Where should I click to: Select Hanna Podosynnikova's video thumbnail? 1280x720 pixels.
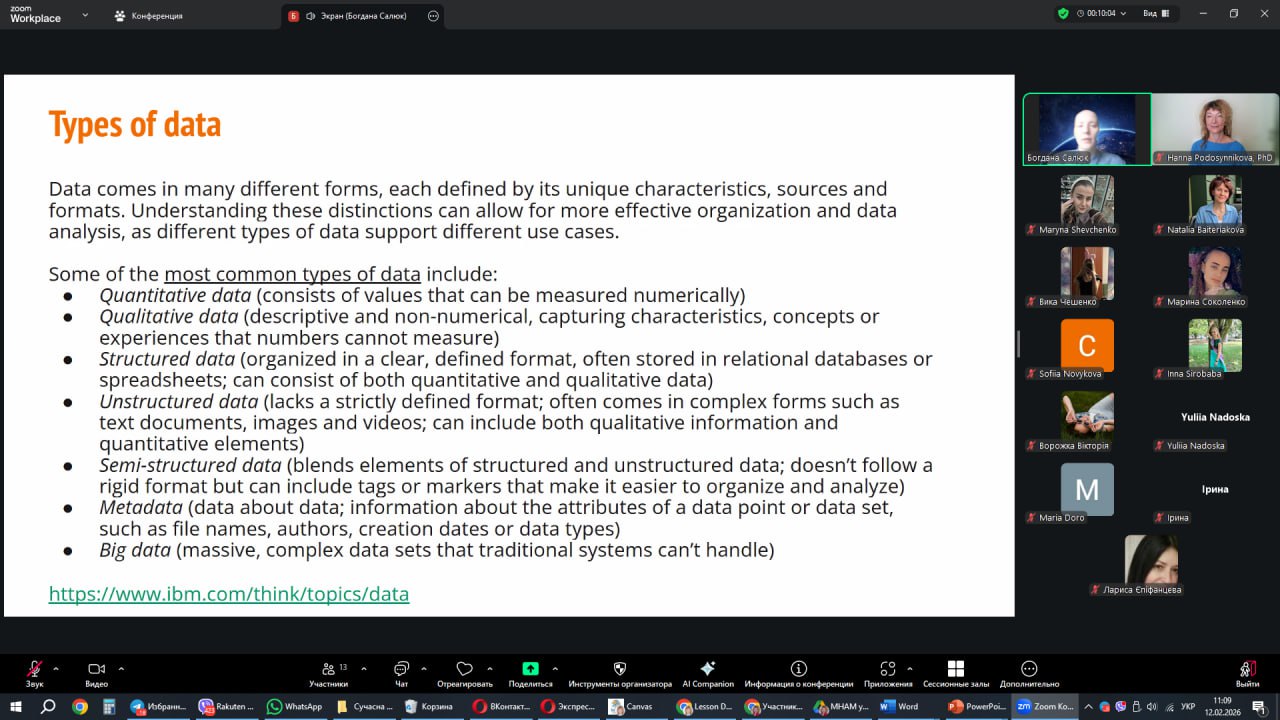(1215, 129)
